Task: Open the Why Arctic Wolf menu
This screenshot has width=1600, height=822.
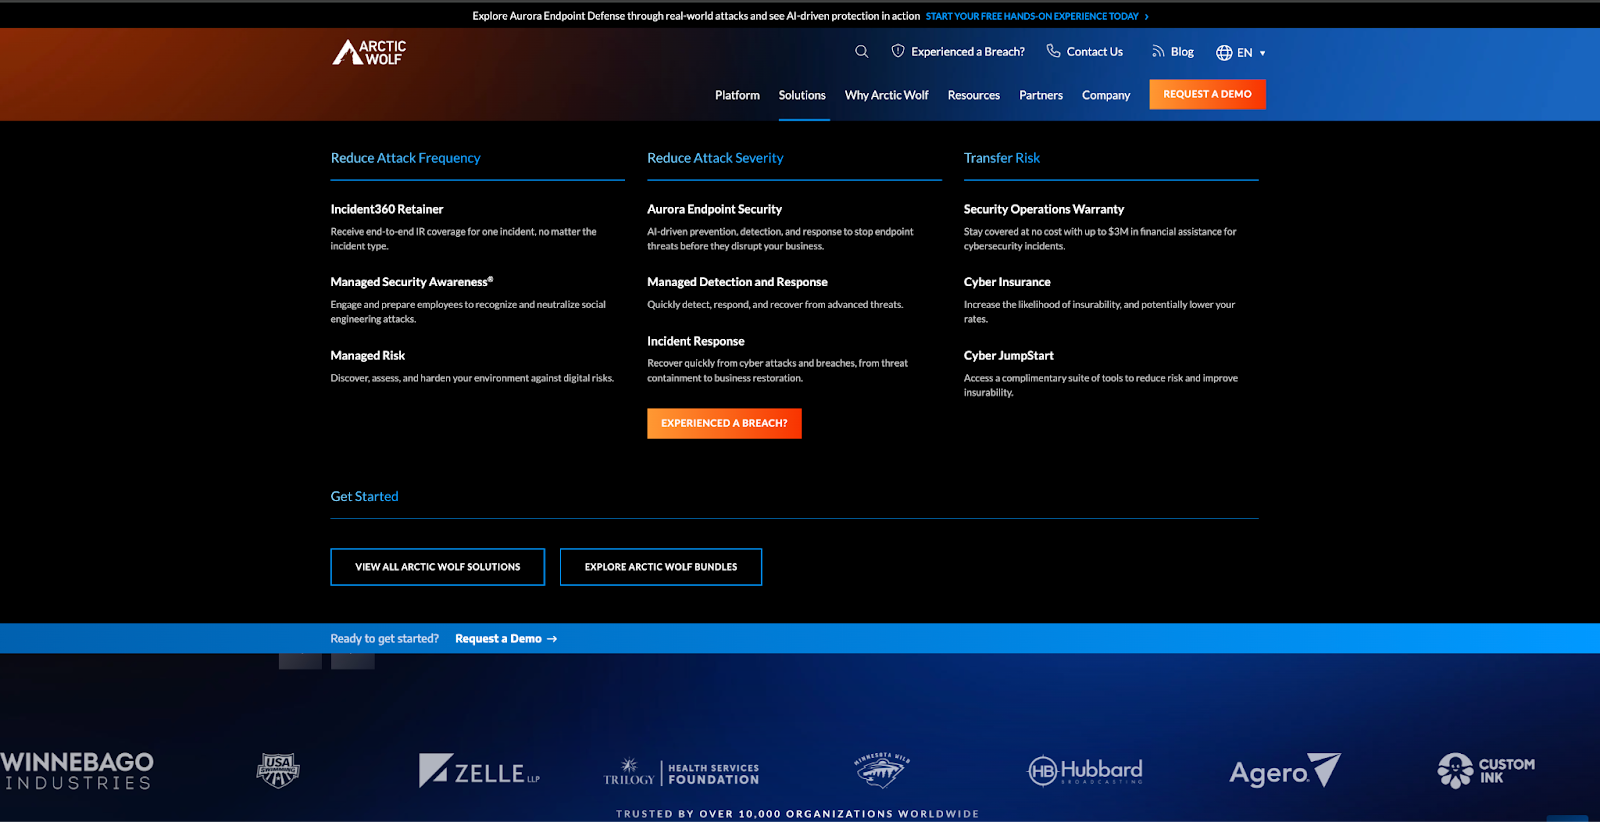Action: (886, 95)
